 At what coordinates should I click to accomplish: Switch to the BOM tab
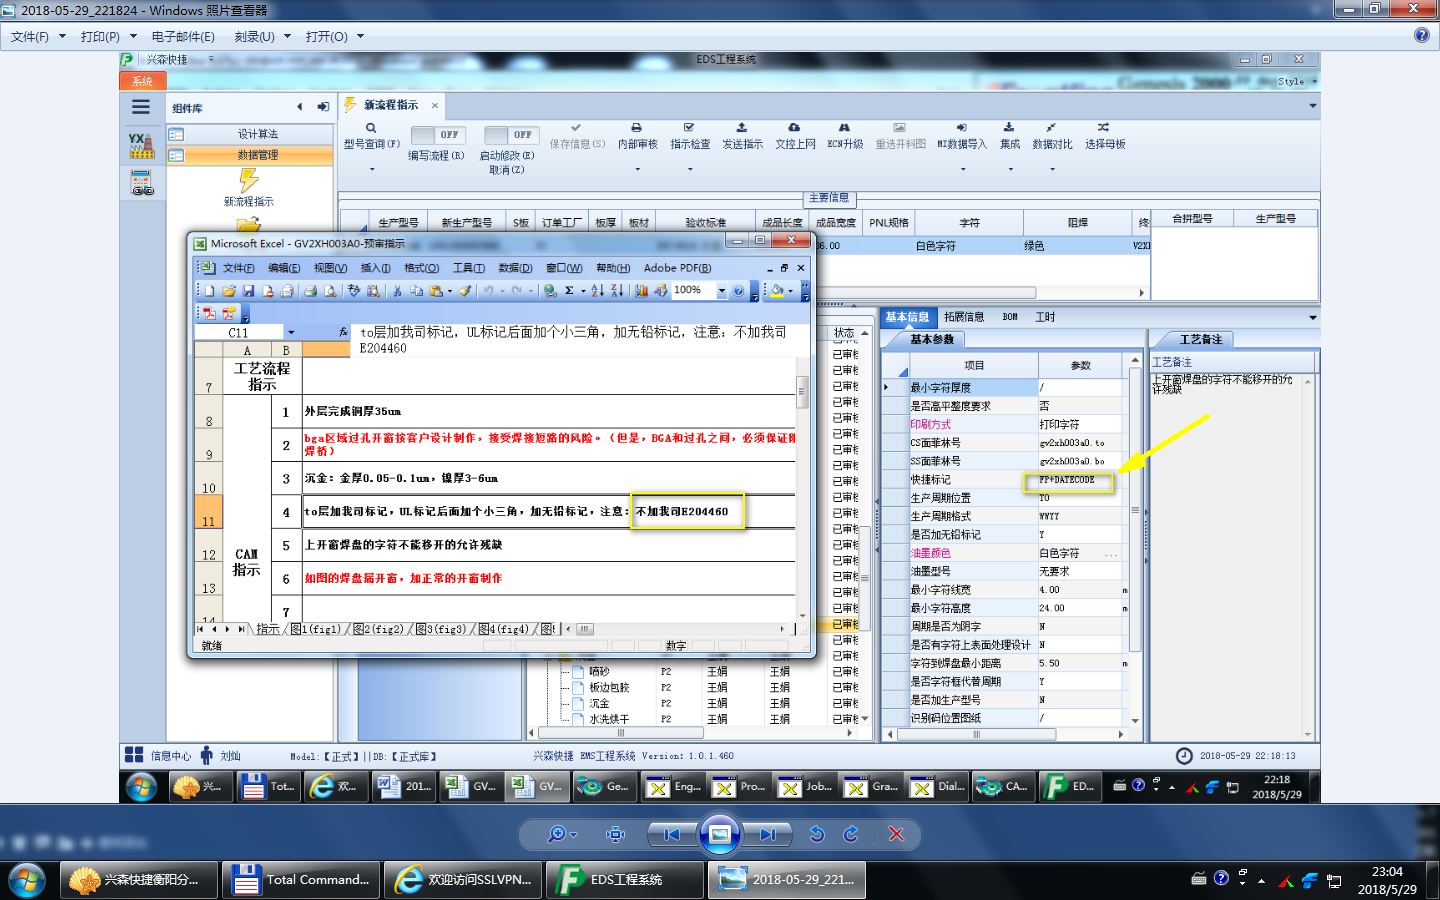(x=1010, y=317)
